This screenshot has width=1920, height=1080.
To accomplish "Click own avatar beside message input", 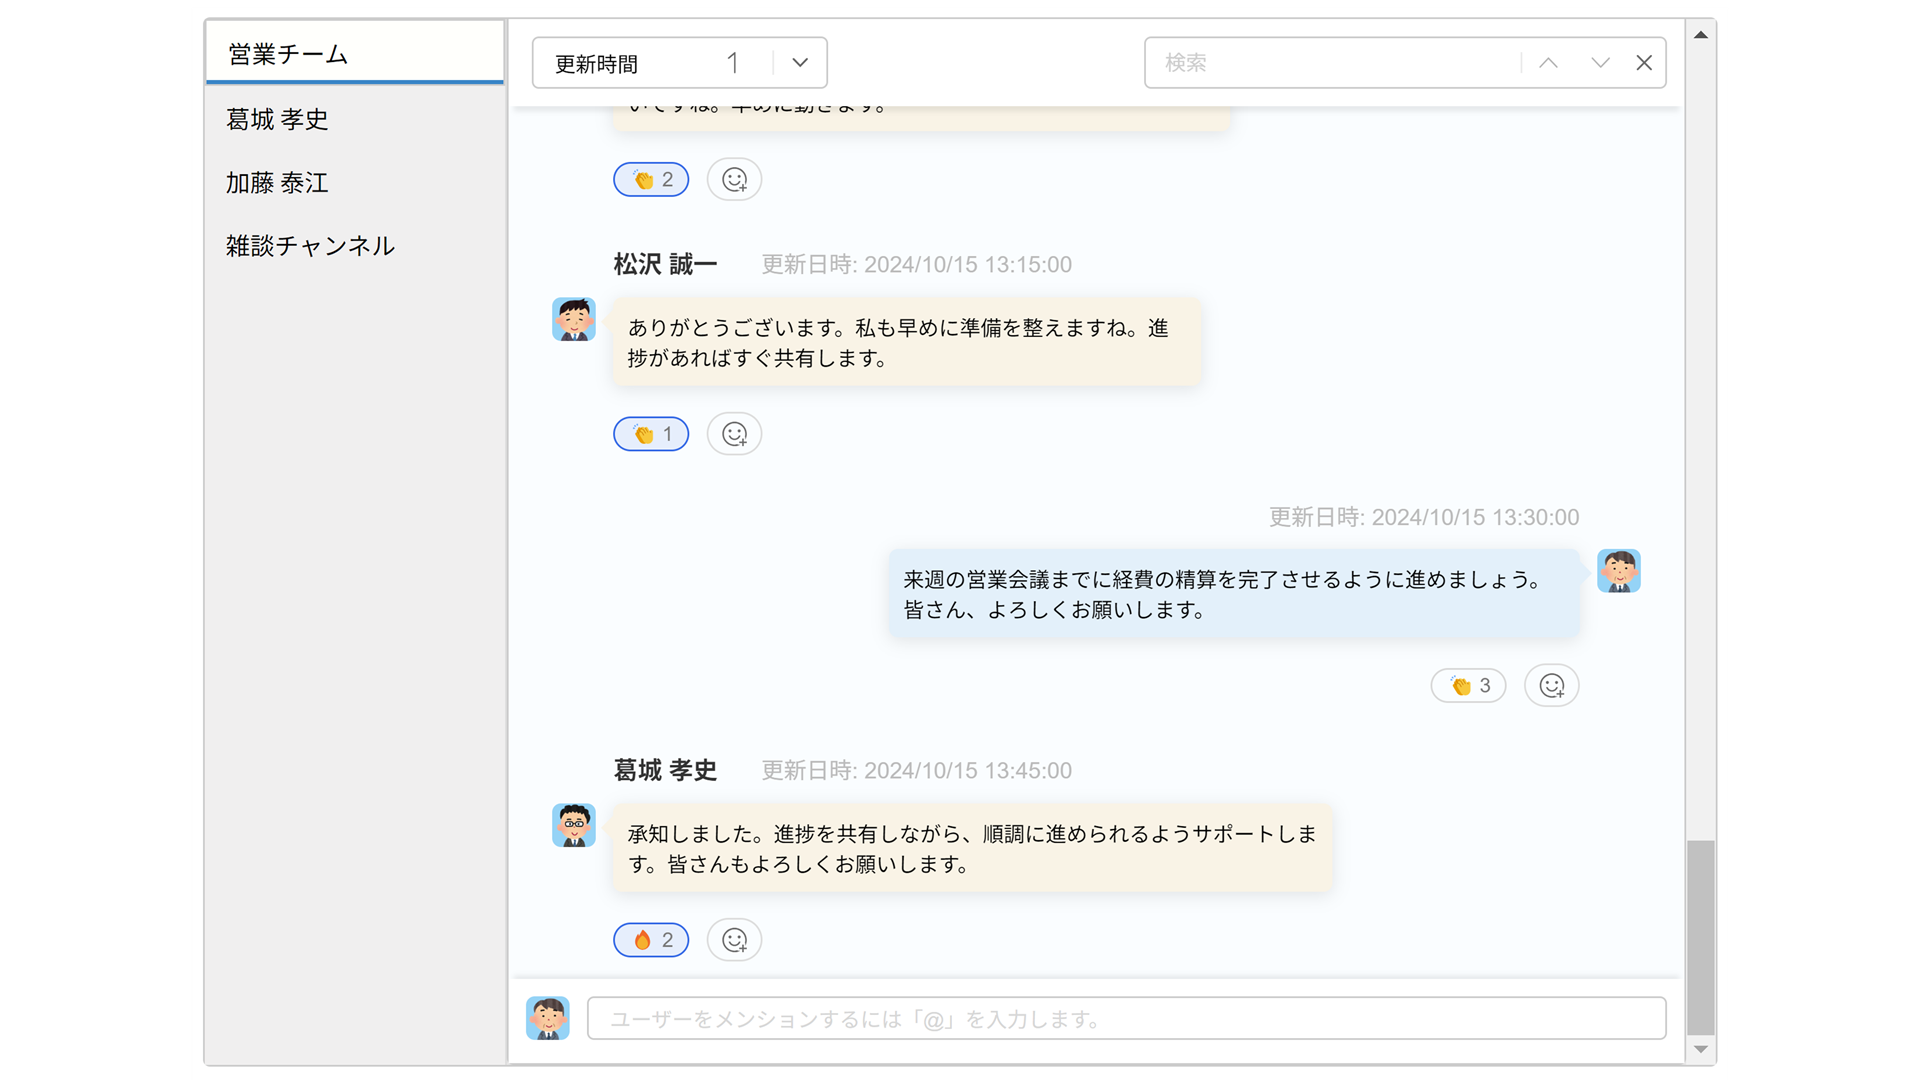I will (548, 1018).
